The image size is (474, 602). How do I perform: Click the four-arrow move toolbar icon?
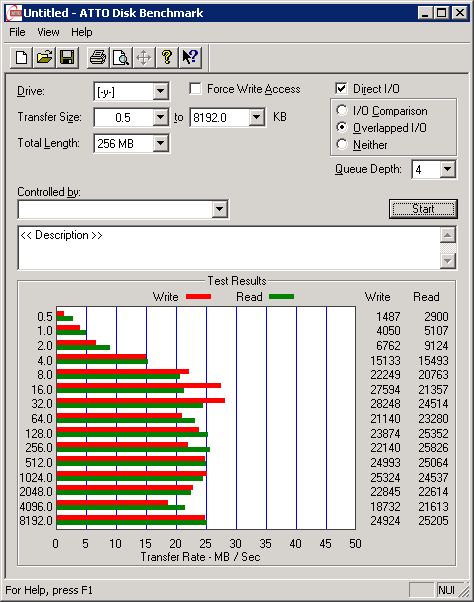click(x=144, y=58)
